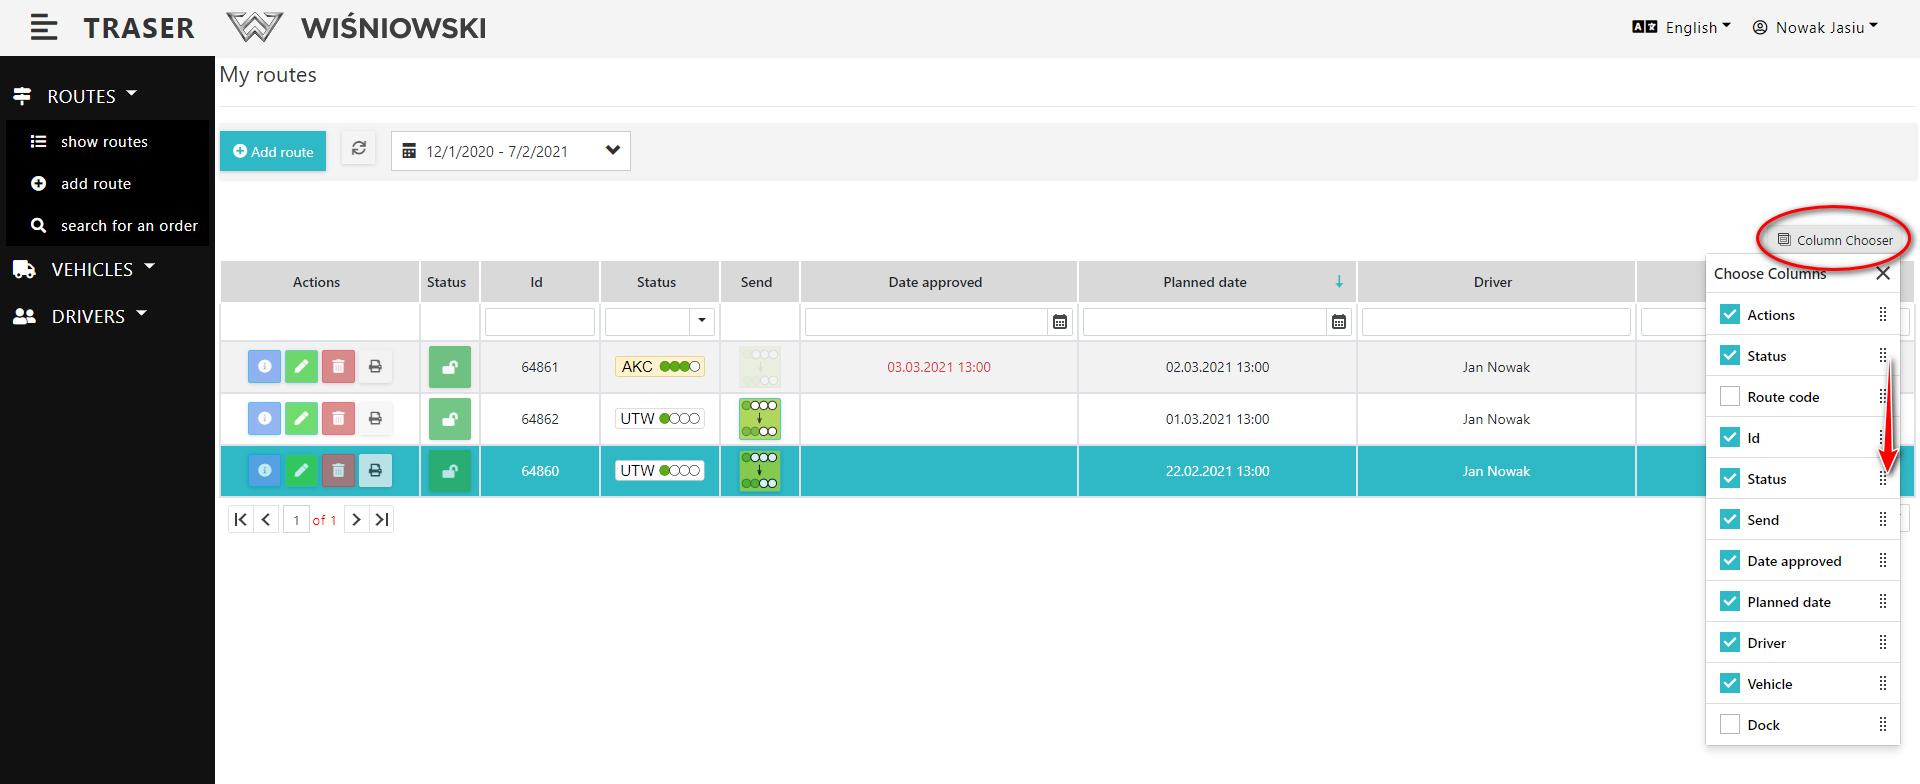Check the Dock column checkbox
The image size is (1920, 784).
[1730, 725]
